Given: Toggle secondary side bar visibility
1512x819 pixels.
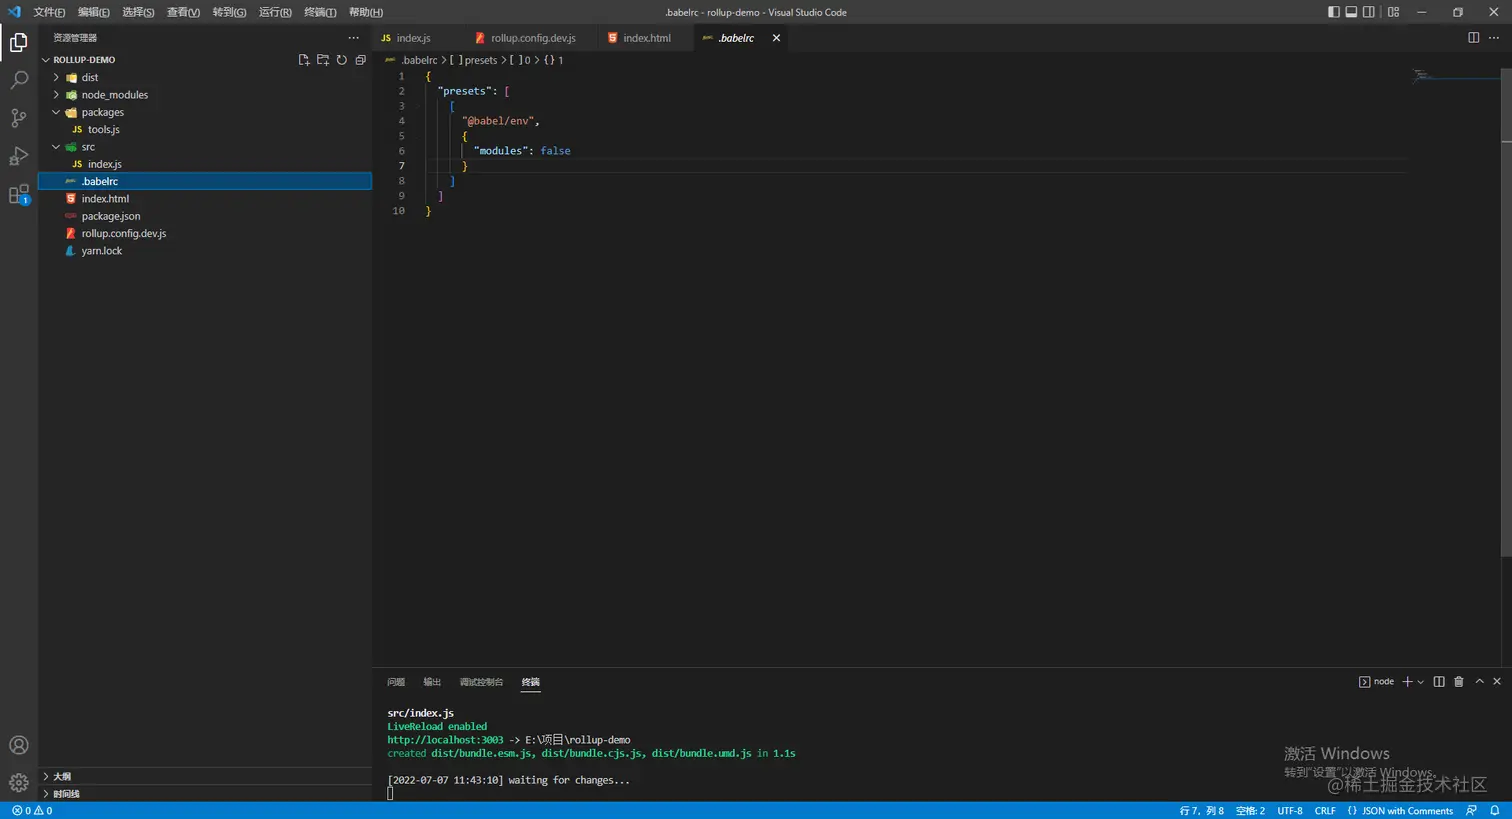Looking at the screenshot, I should pyautogui.click(x=1369, y=12).
